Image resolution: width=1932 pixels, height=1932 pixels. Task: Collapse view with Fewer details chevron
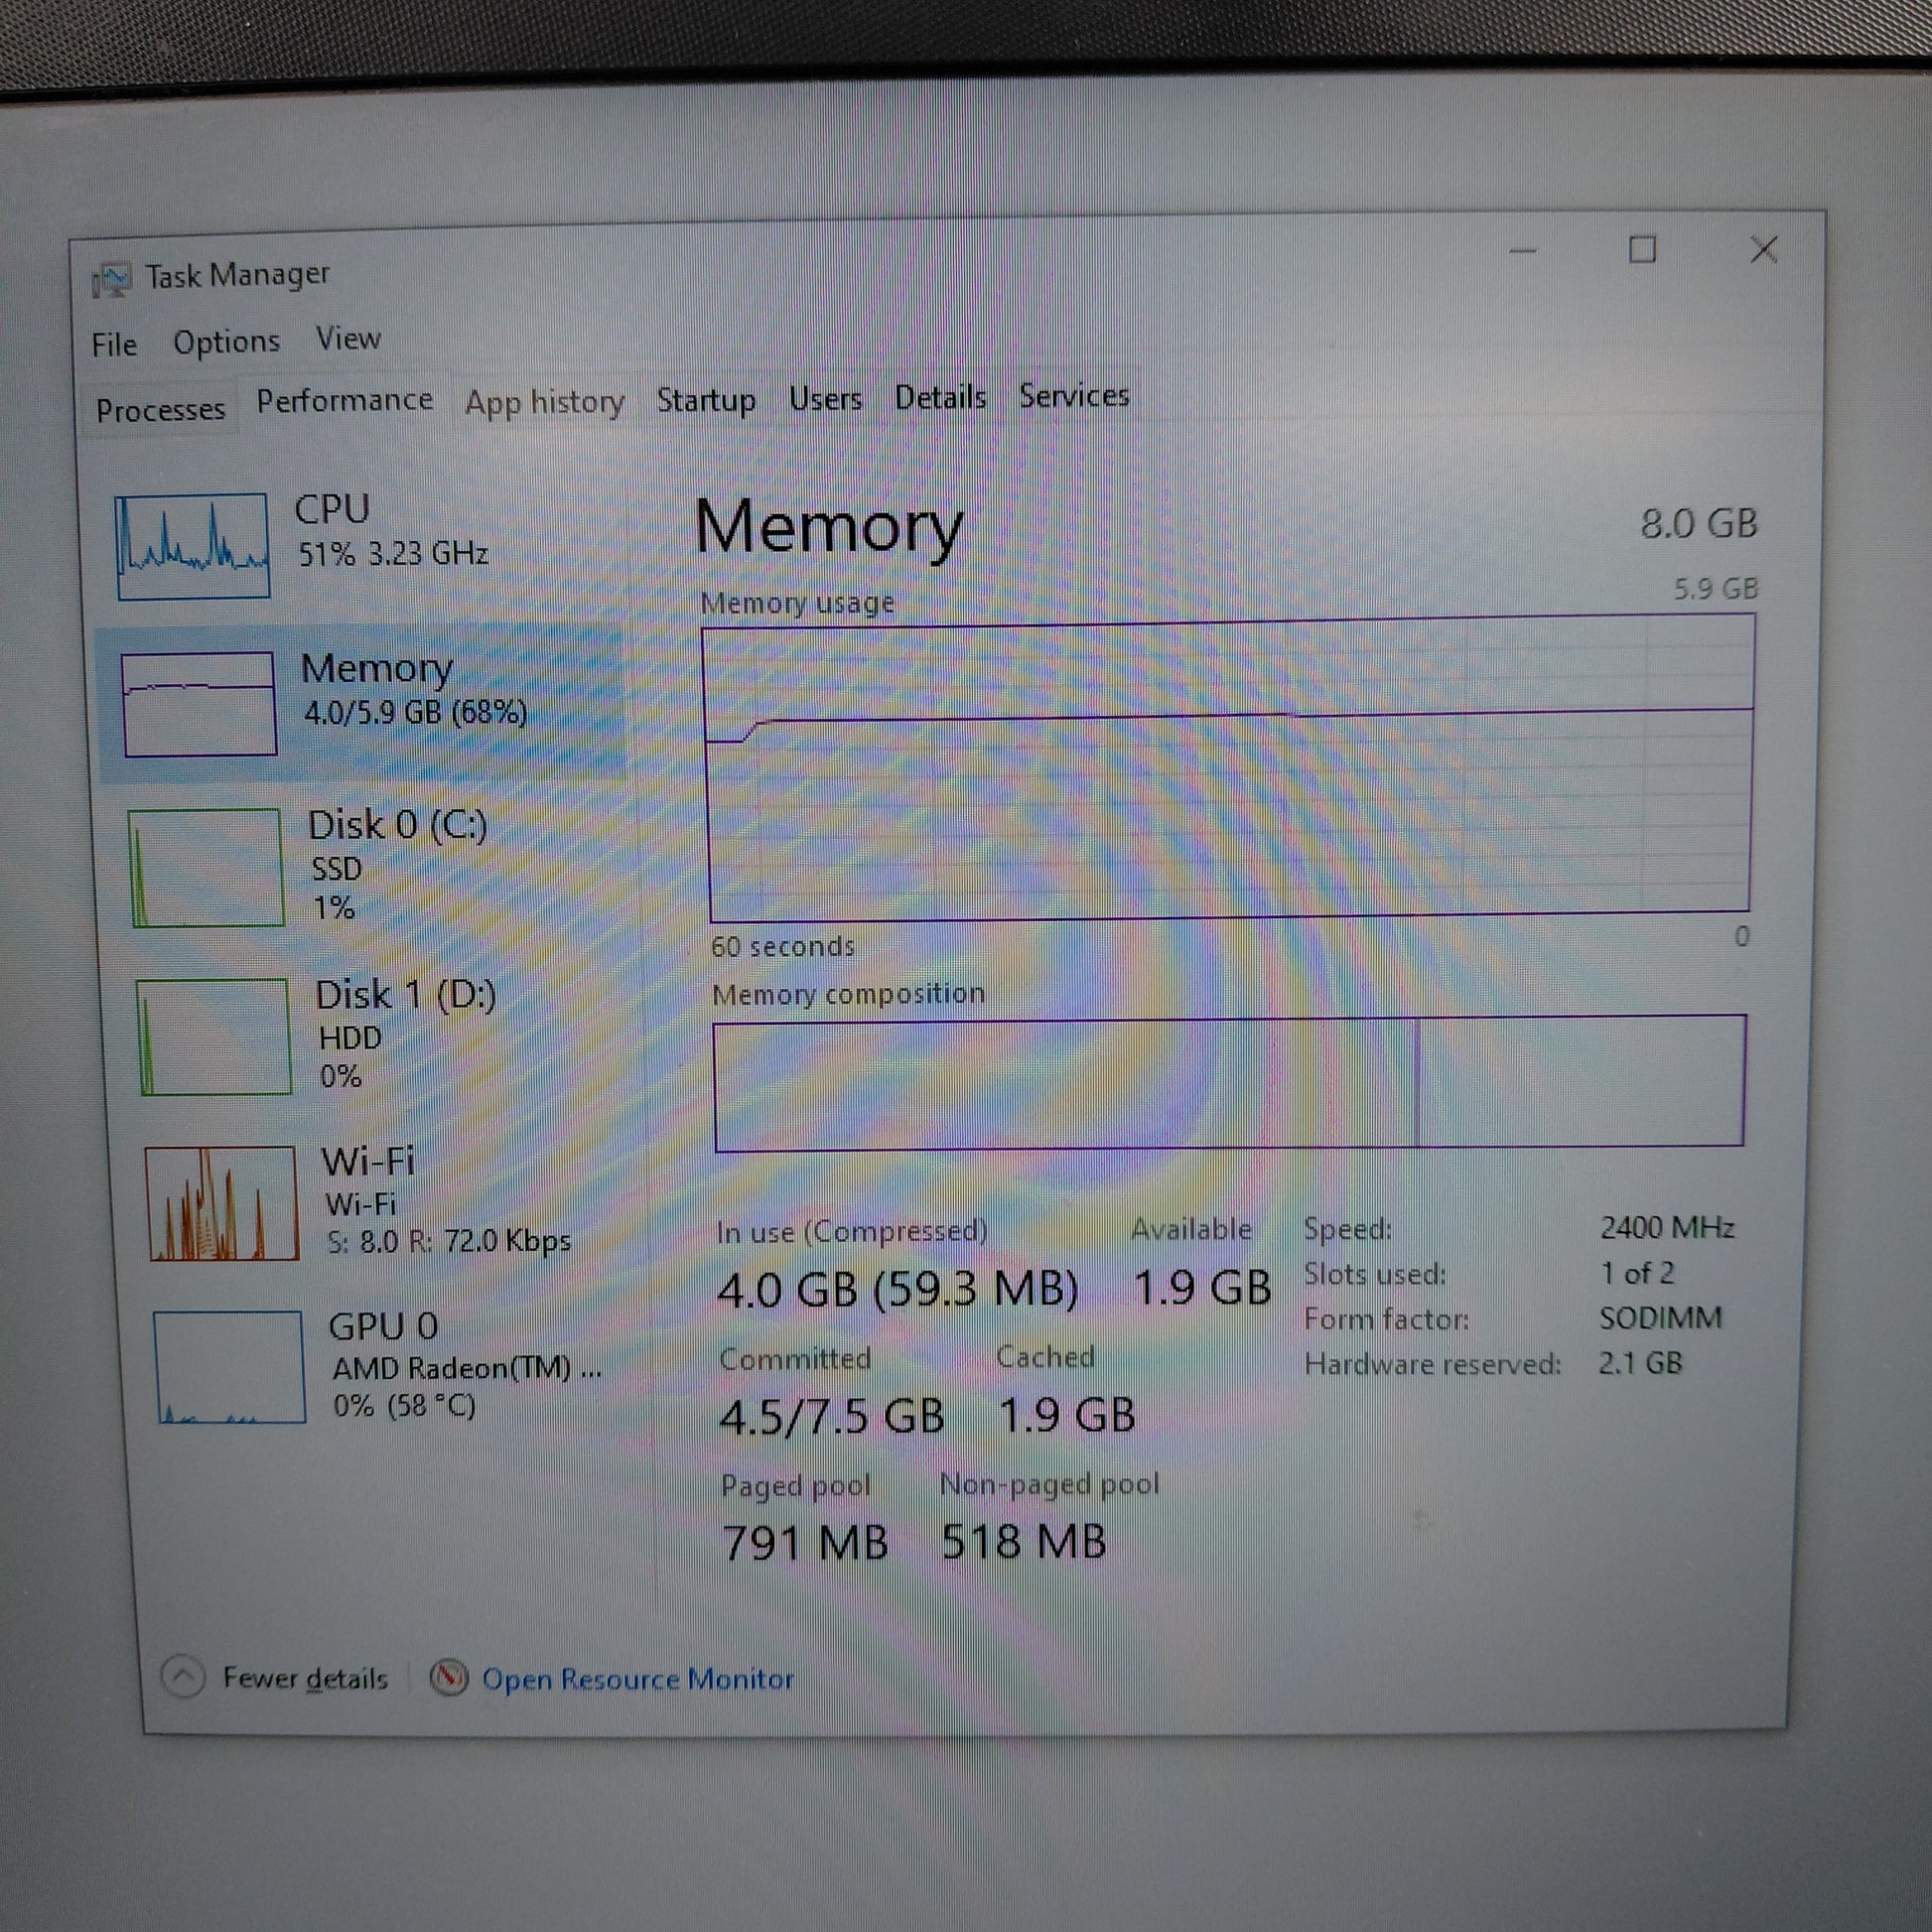183,1676
